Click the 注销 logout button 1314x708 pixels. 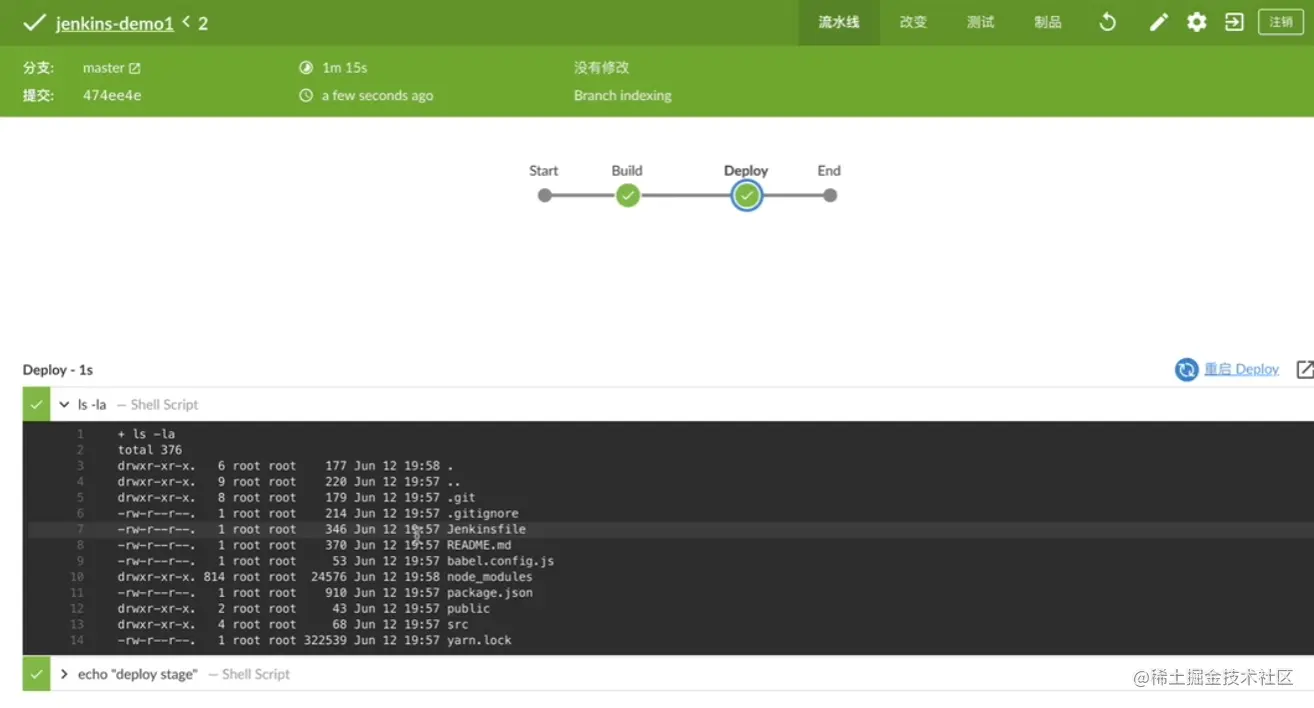[x=1281, y=22]
